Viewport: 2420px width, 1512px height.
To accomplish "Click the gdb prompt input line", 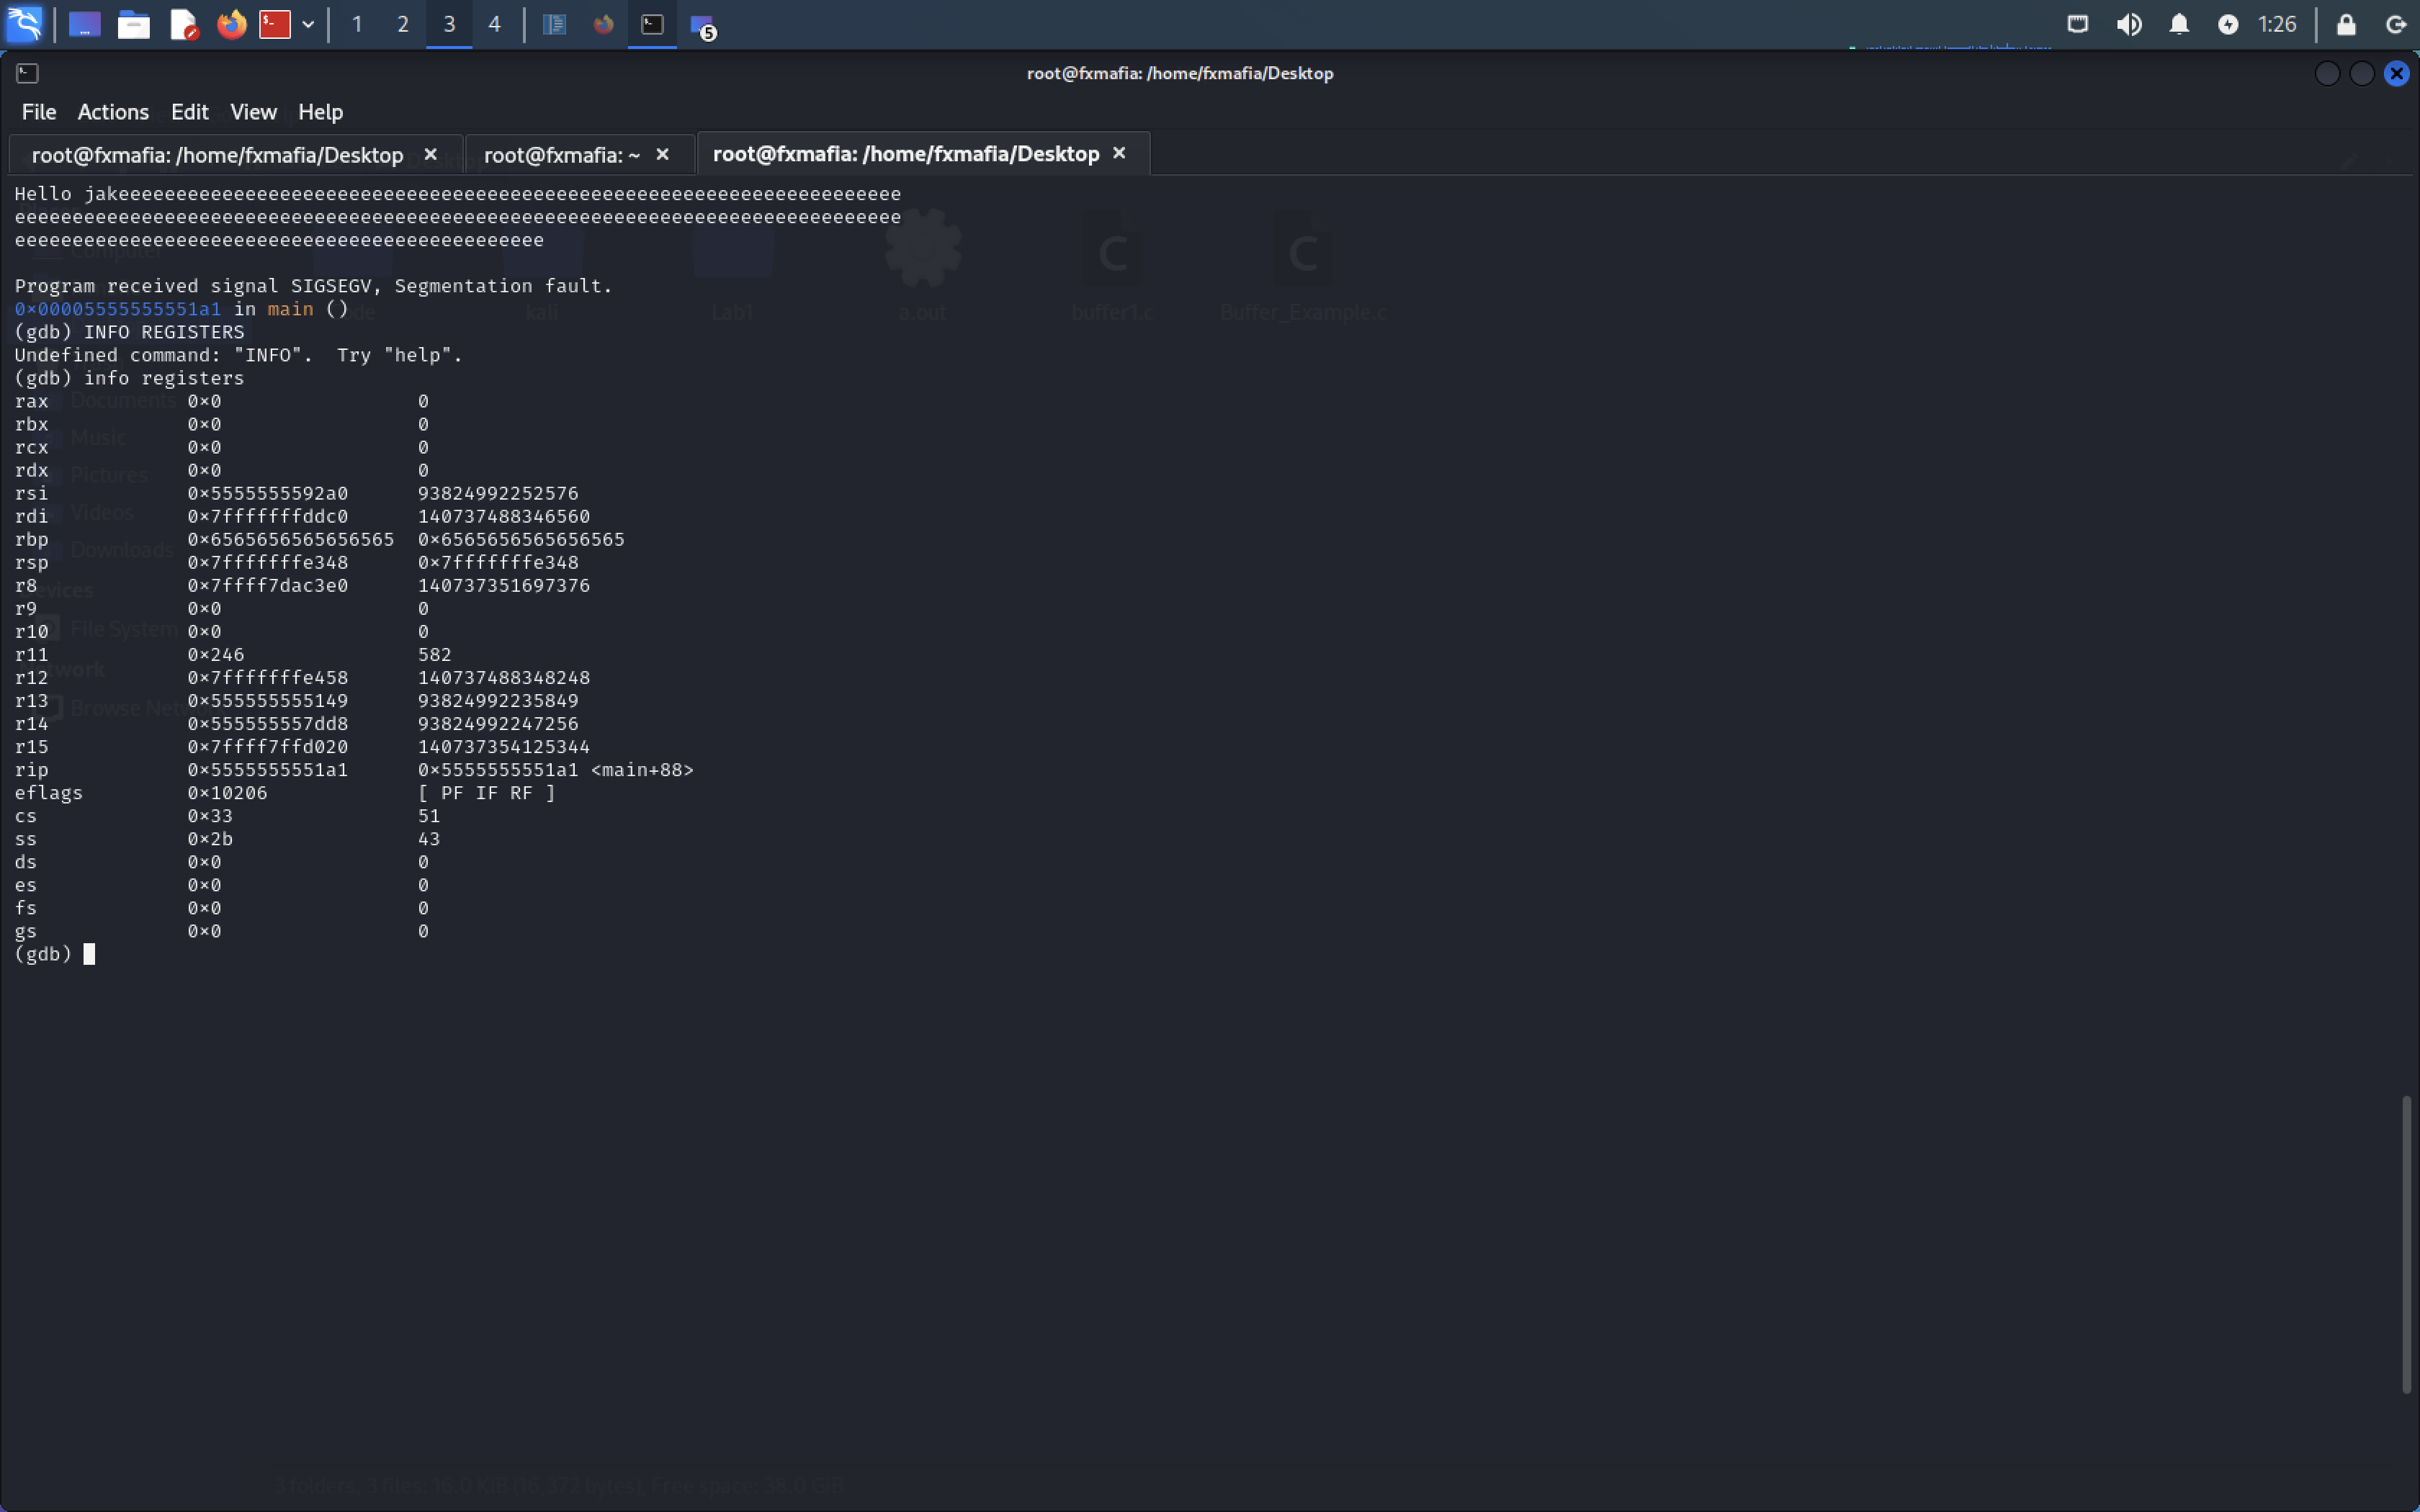I will tap(55, 954).
